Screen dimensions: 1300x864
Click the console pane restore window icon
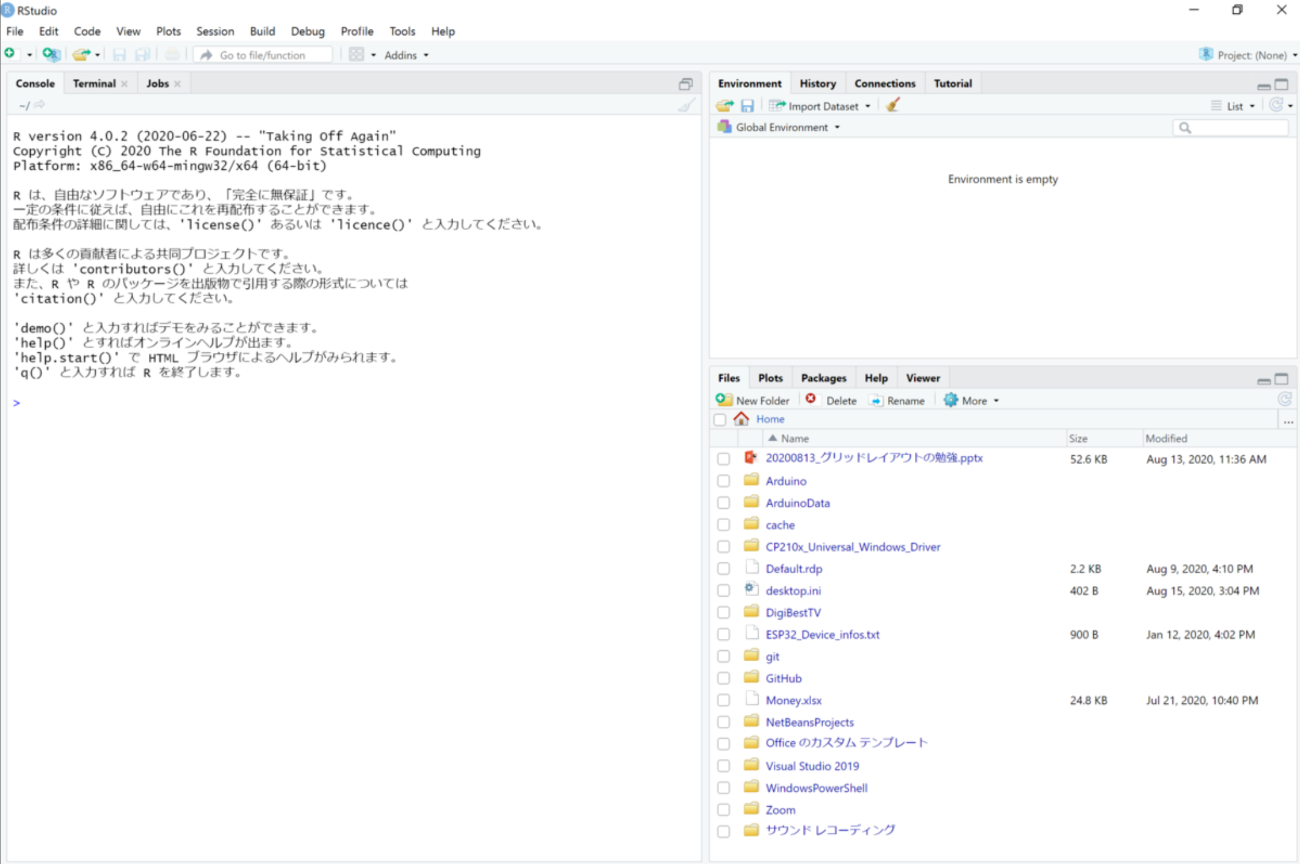(x=685, y=84)
